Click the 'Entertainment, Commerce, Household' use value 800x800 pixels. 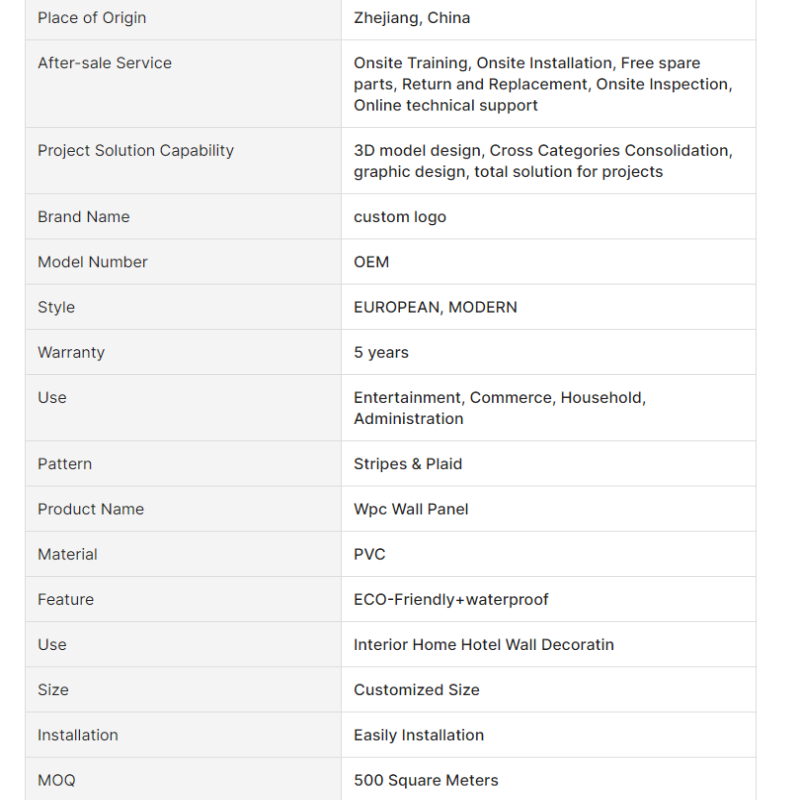499,398
